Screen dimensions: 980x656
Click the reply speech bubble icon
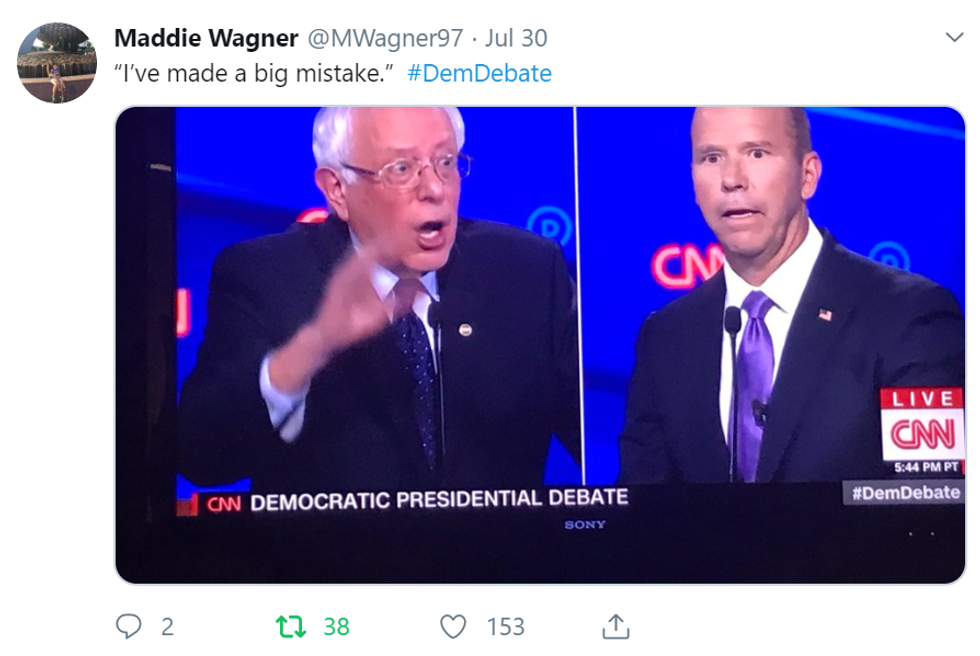click(129, 626)
